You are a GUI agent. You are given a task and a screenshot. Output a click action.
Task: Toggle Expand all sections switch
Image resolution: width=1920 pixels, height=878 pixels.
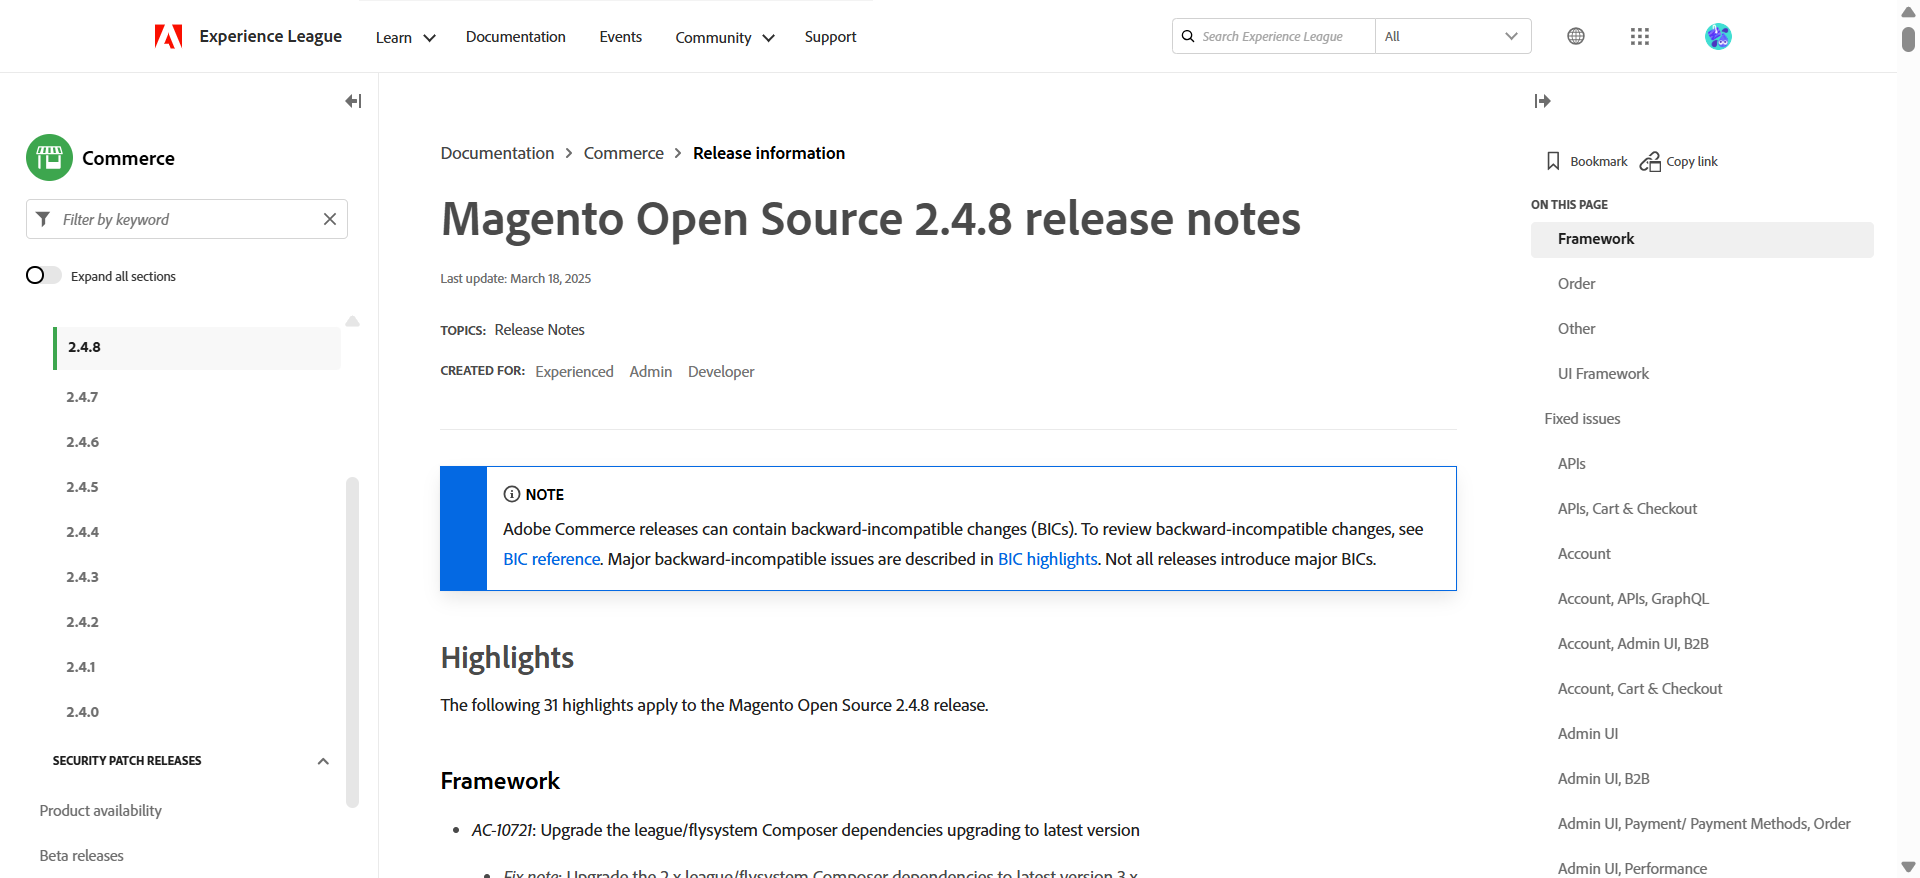pyautogui.click(x=43, y=275)
